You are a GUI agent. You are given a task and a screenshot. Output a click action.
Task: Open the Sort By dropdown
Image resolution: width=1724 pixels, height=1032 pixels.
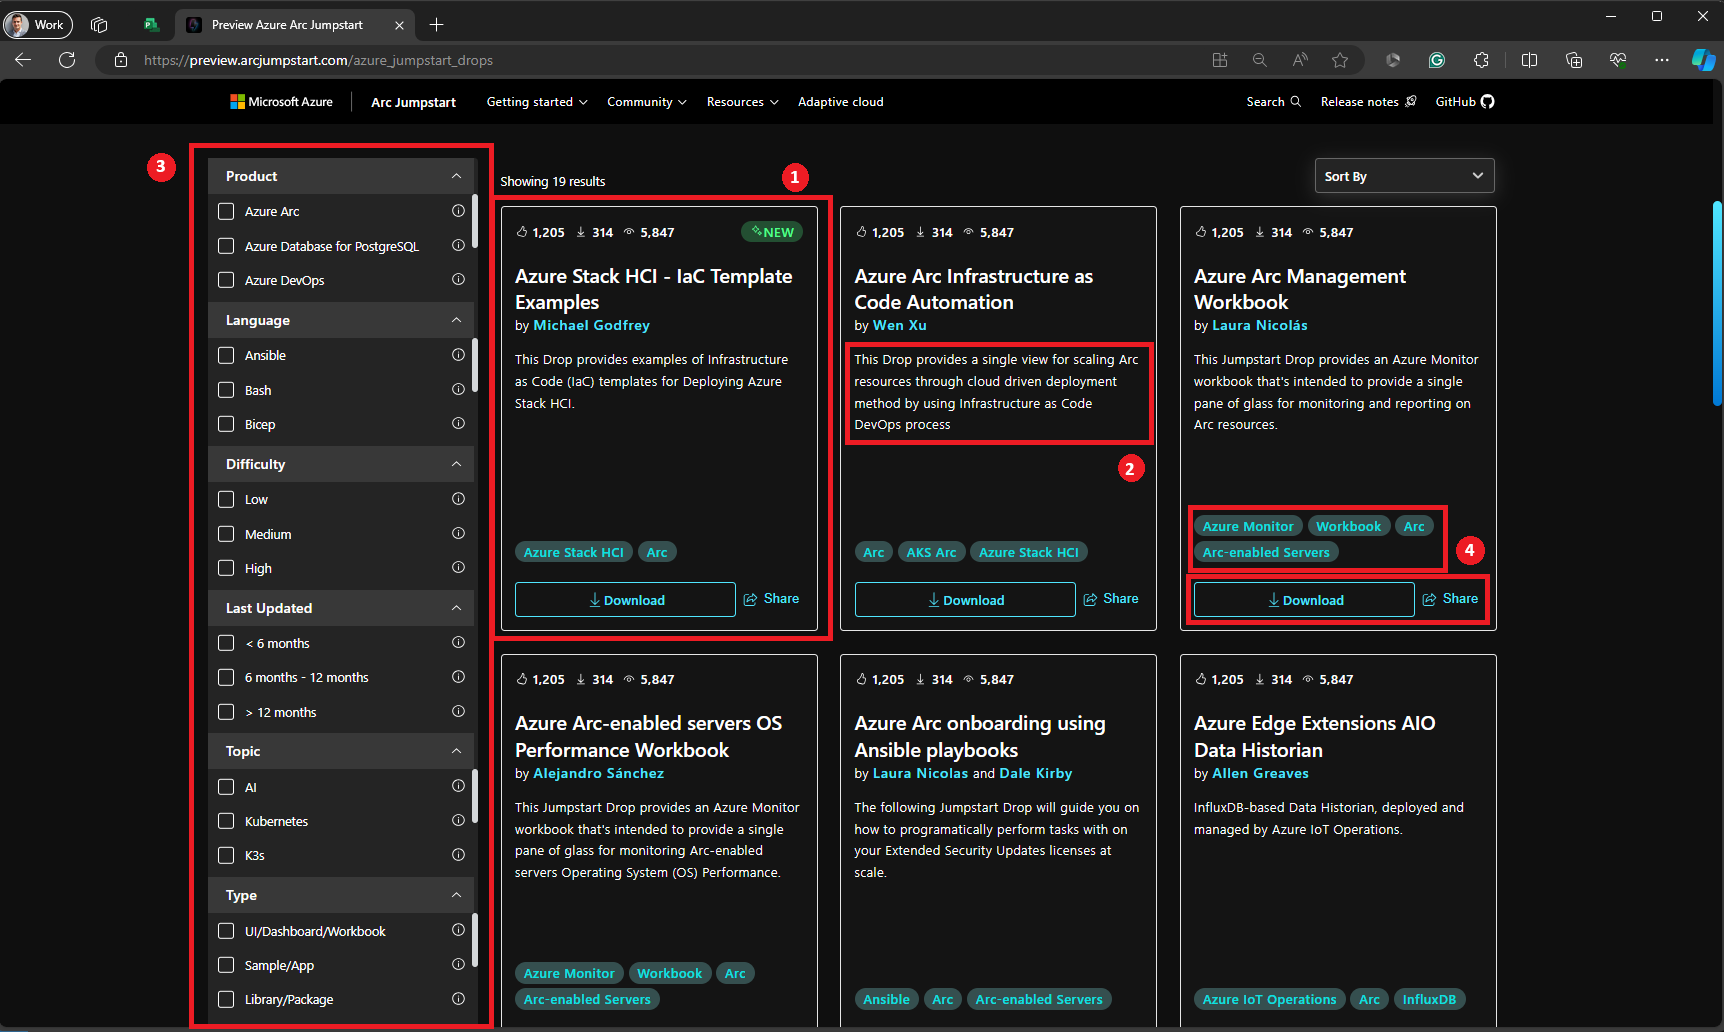[1404, 176]
